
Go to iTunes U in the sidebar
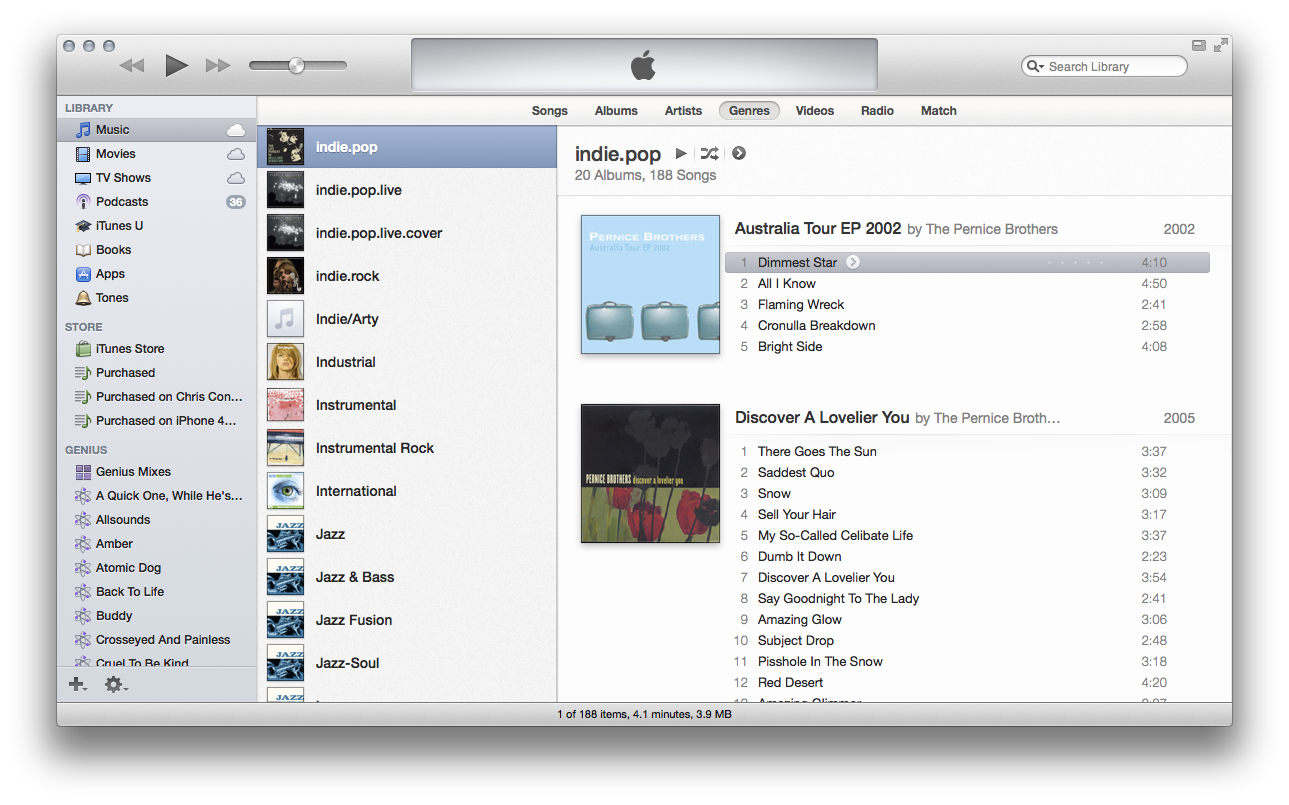tap(157, 226)
